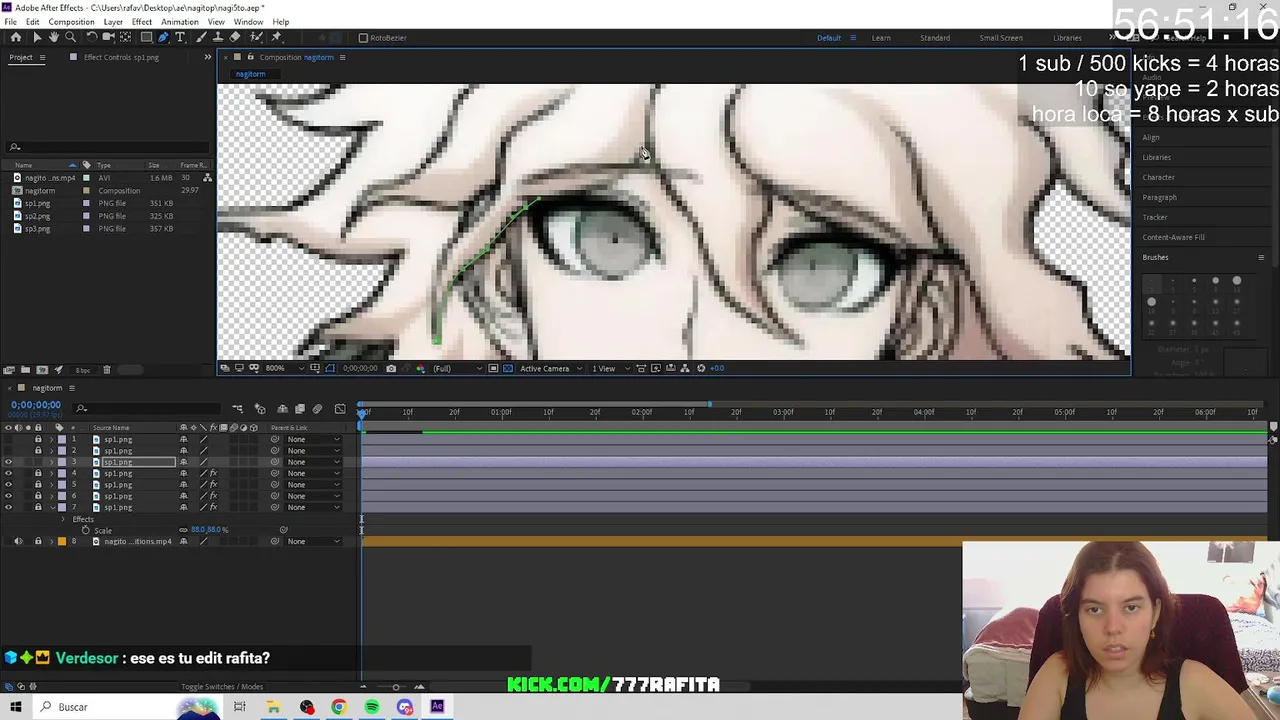Select the Rotation tool
Viewport: 1280px width, 720px height.
click(x=91, y=37)
